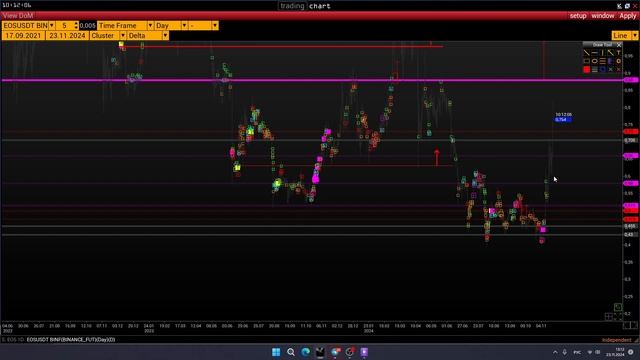Select the horizontal line tool in Draw Tool
The image size is (640, 360).
595,53
